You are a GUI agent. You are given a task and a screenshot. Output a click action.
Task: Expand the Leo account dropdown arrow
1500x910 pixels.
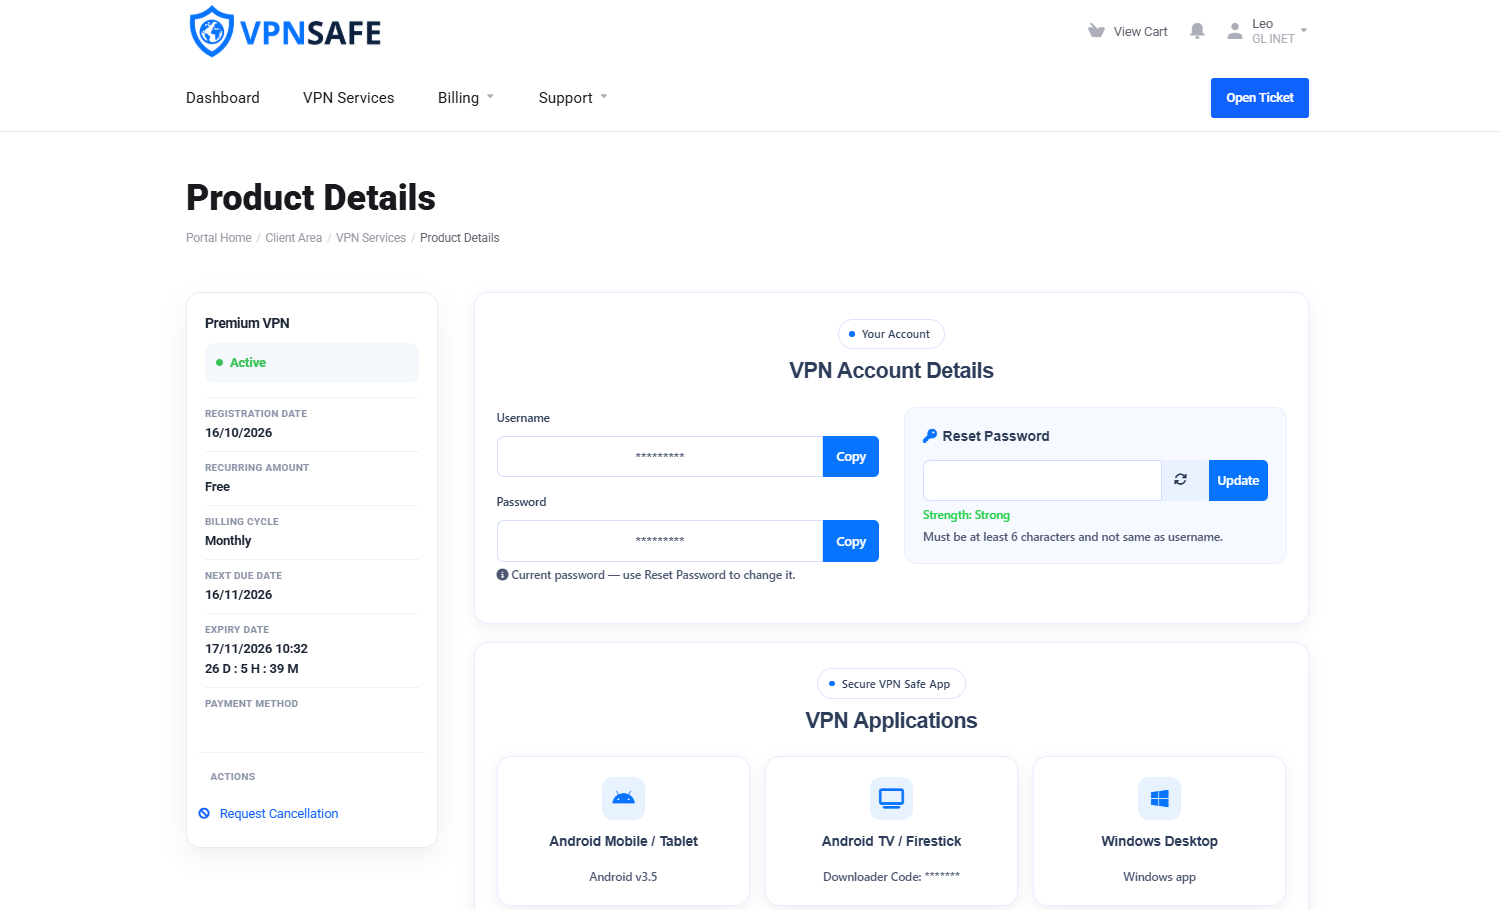[1304, 31]
